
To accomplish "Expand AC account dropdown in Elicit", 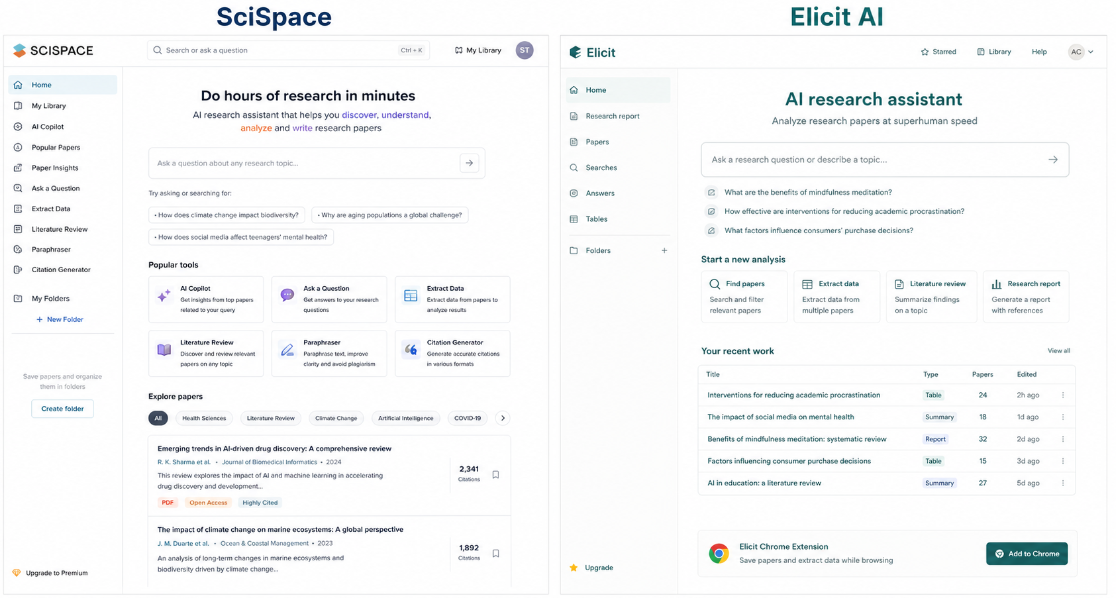I will pos(1080,52).
